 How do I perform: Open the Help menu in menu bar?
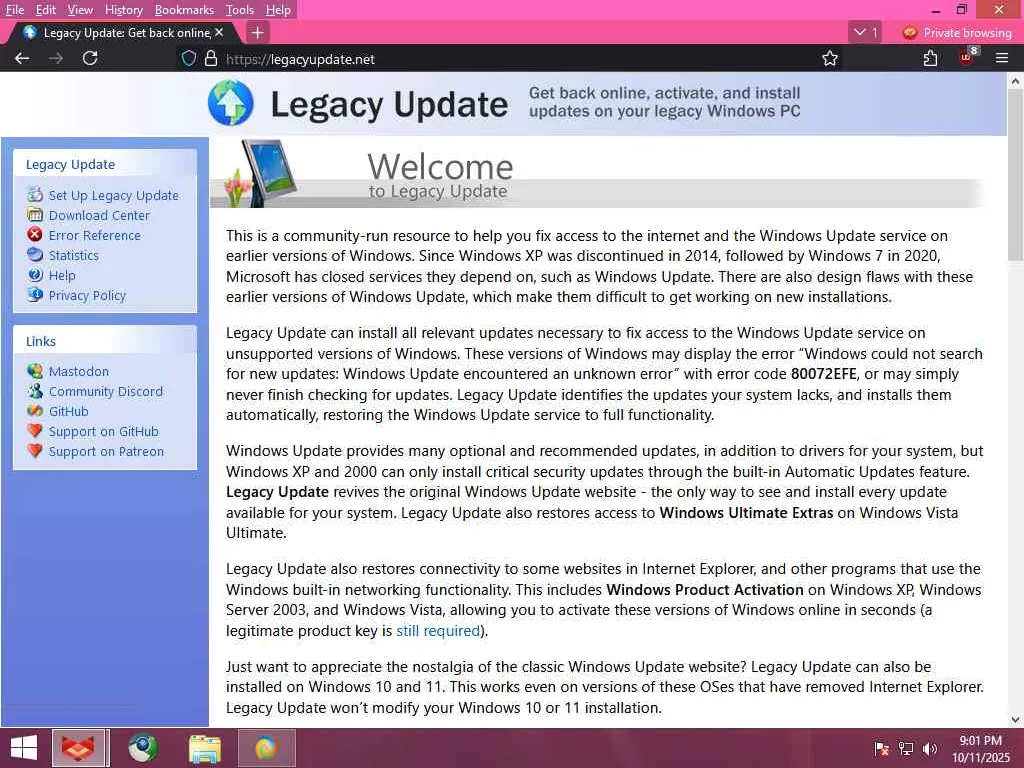[278, 10]
